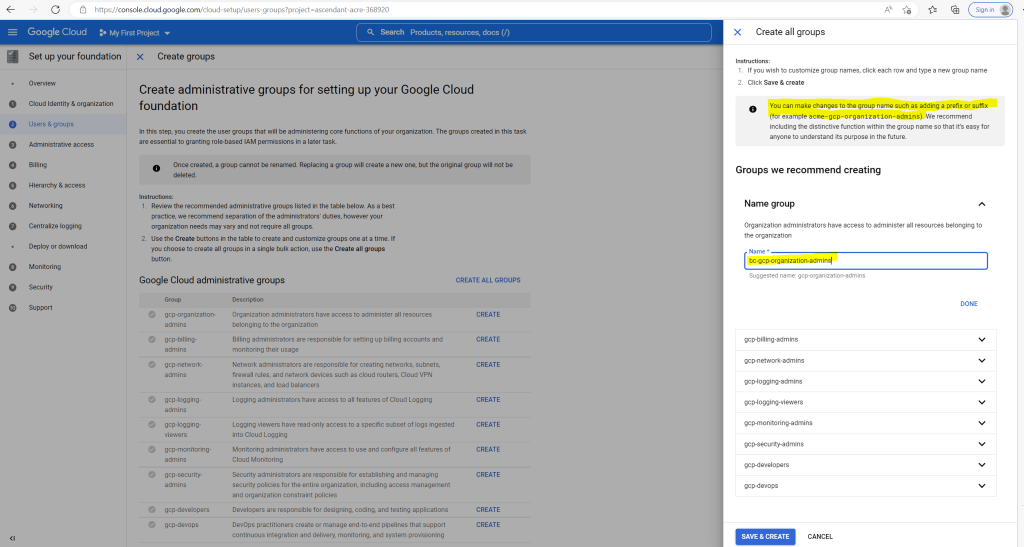Screen dimensions: 1024x547
Task: Click the search magnifier icon in the search bar
Action: (370, 32)
